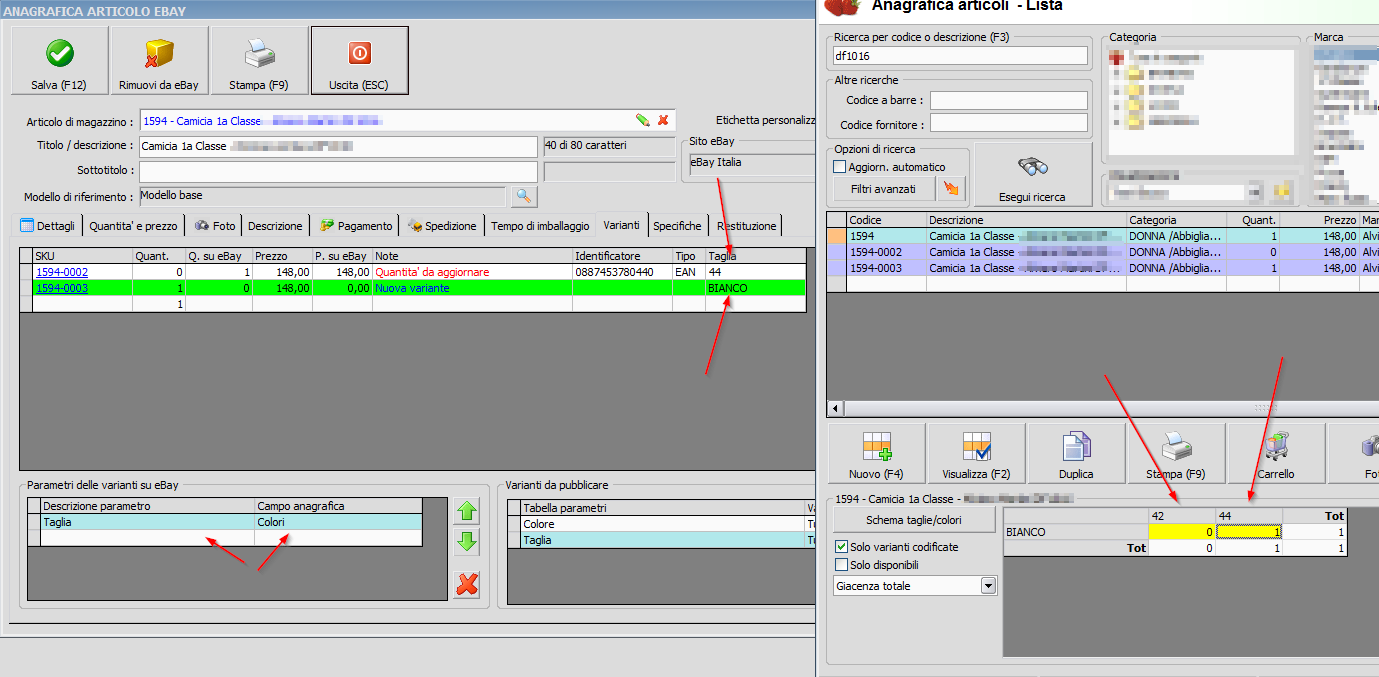The height and width of the screenshot is (677, 1379).
Task: Click the Identificatore column header
Action: tap(622, 256)
